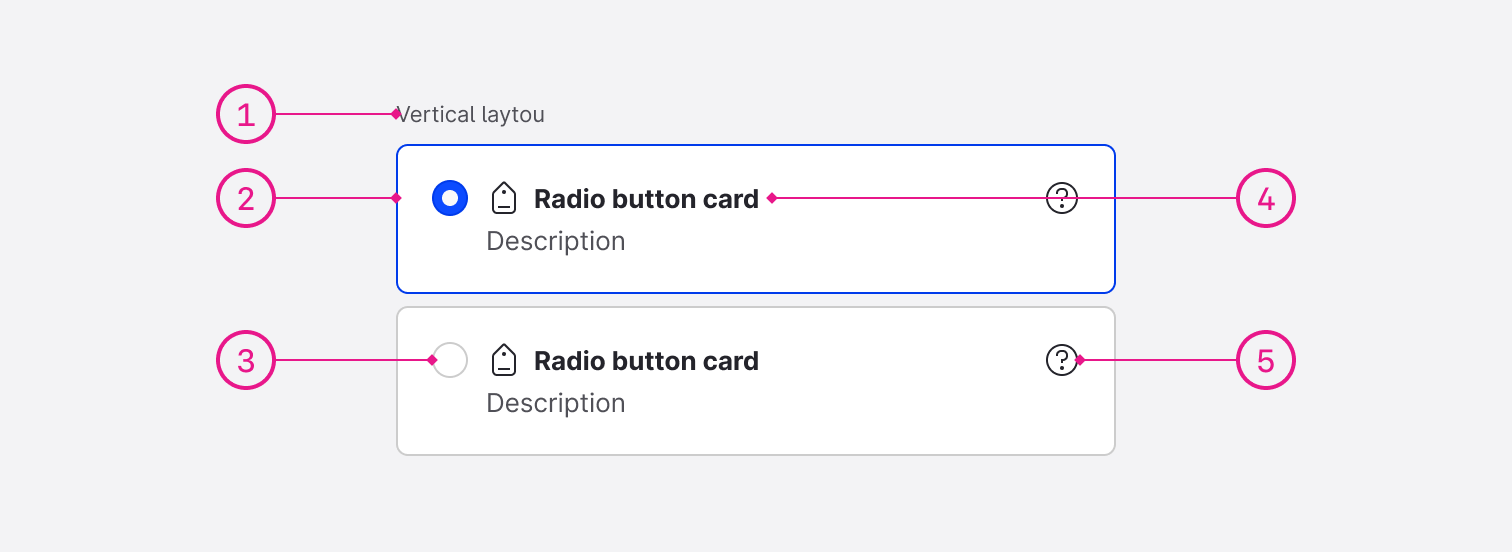Open the help icon in the unselected card

coord(1060,360)
